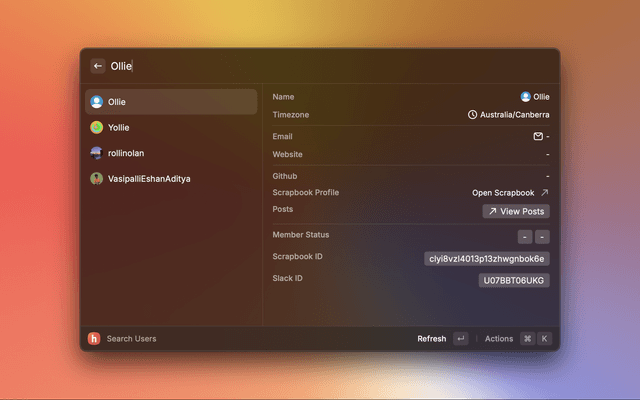Viewport: 640px width, 400px height.
Task: Click Ollie's avatar in the Name row
Action: point(526,97)
